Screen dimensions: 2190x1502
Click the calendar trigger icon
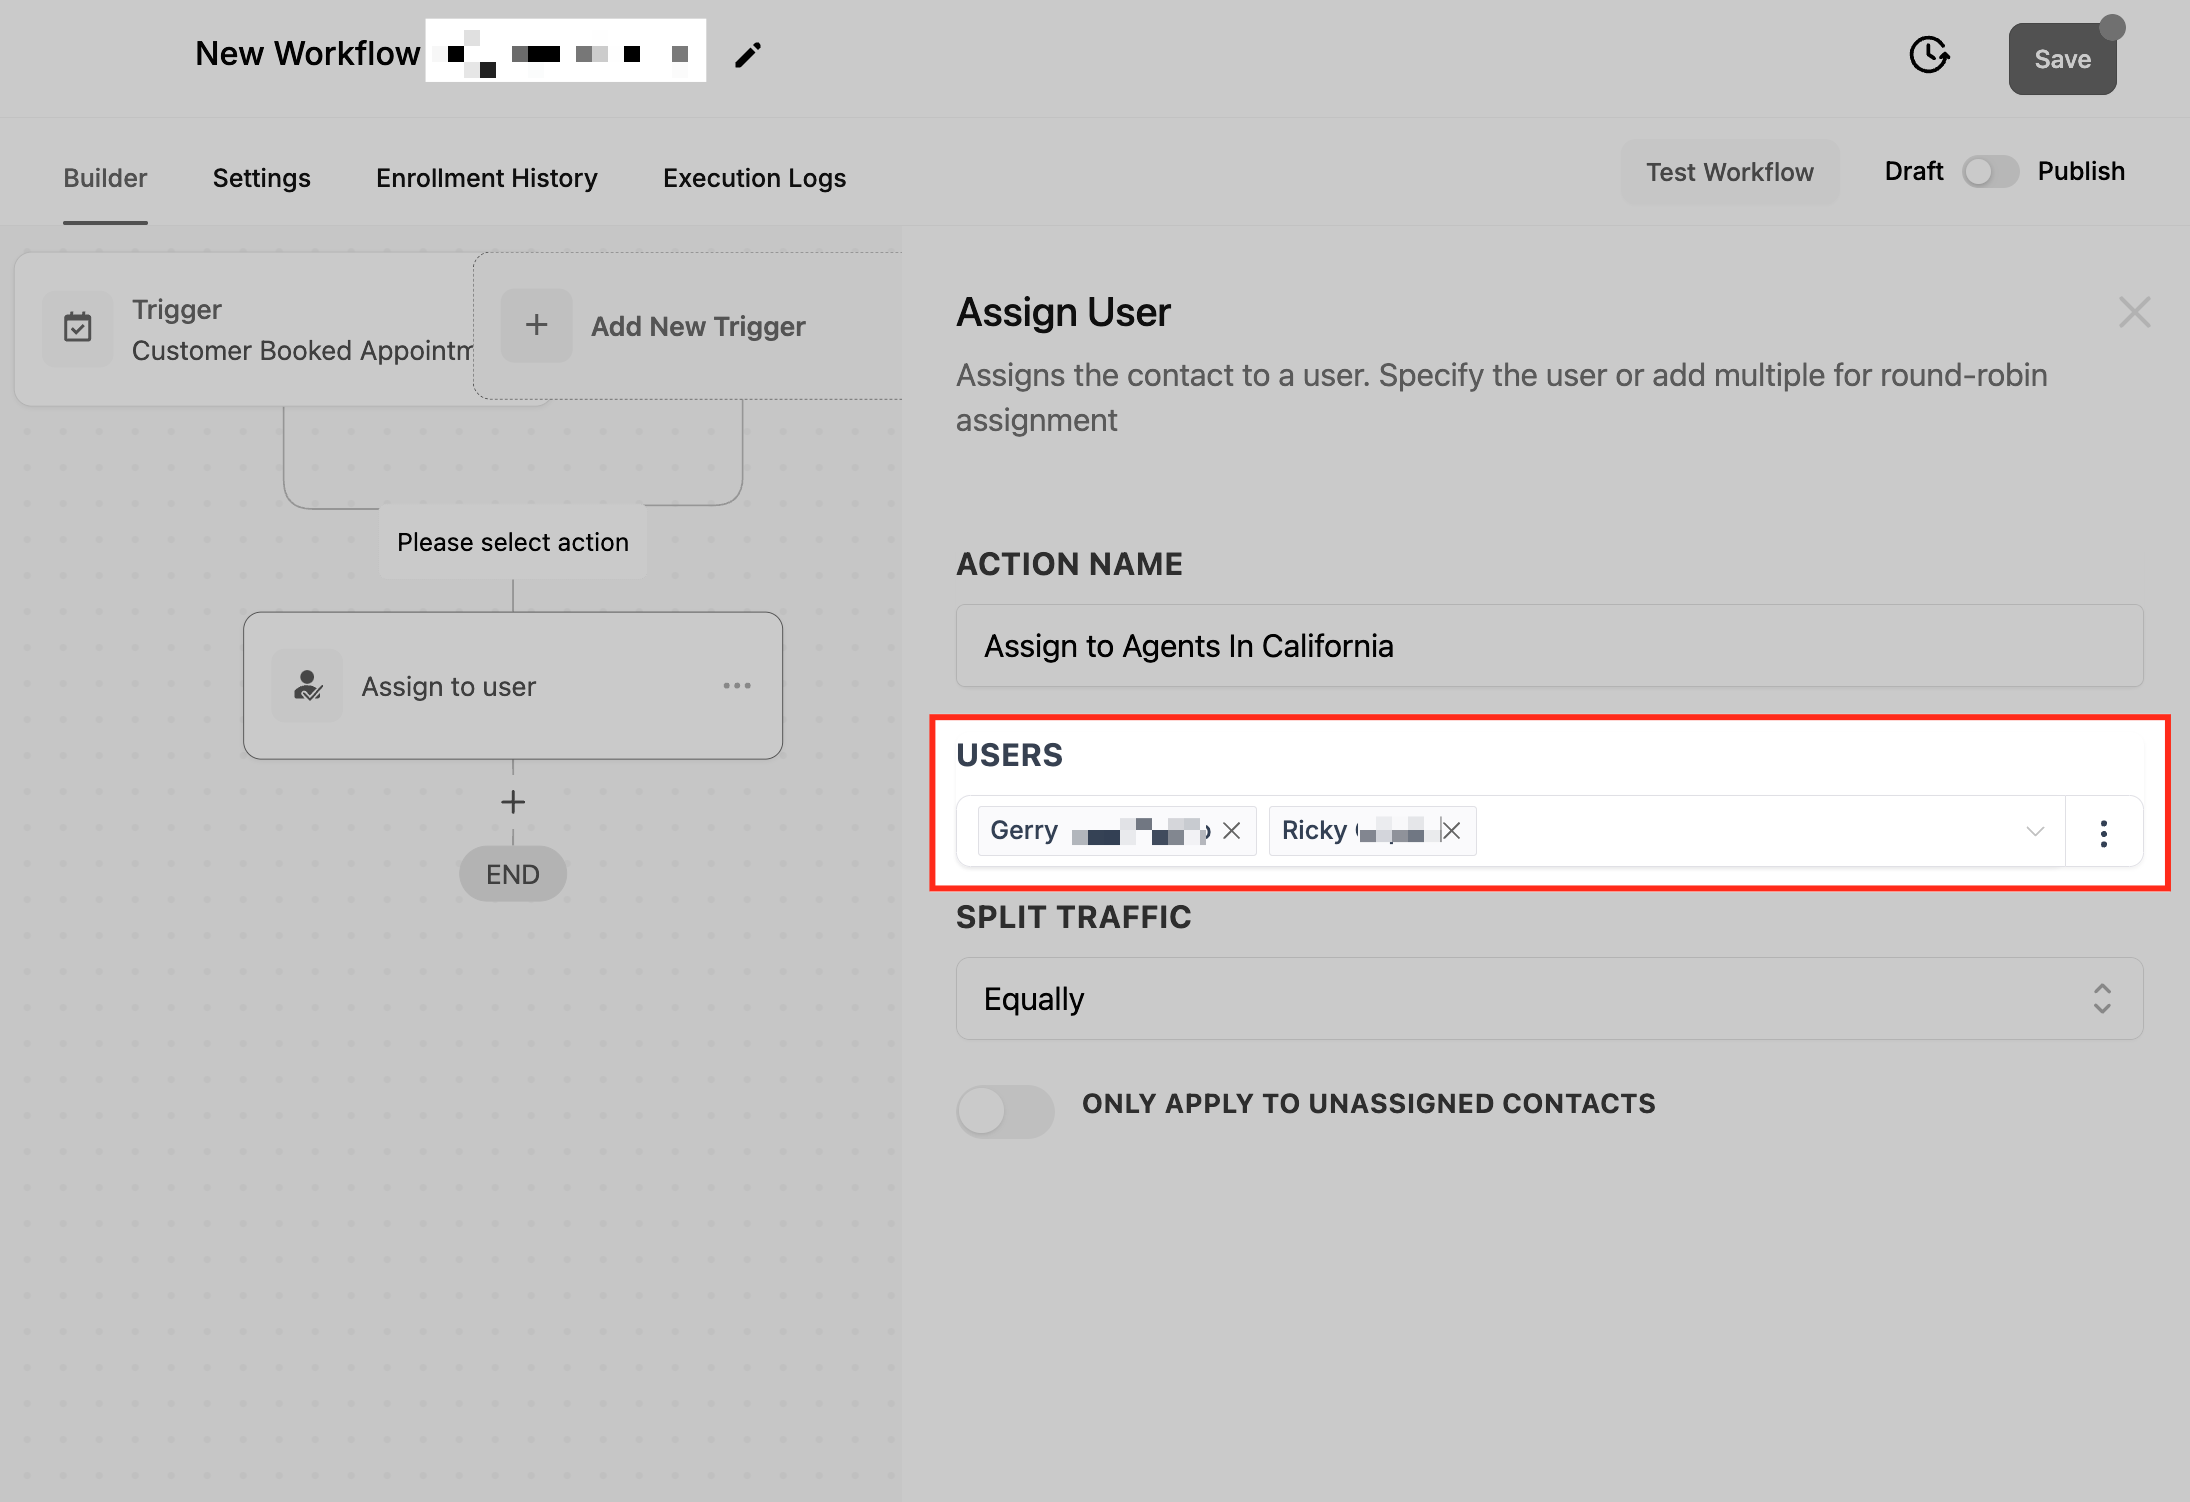point(78,328)
